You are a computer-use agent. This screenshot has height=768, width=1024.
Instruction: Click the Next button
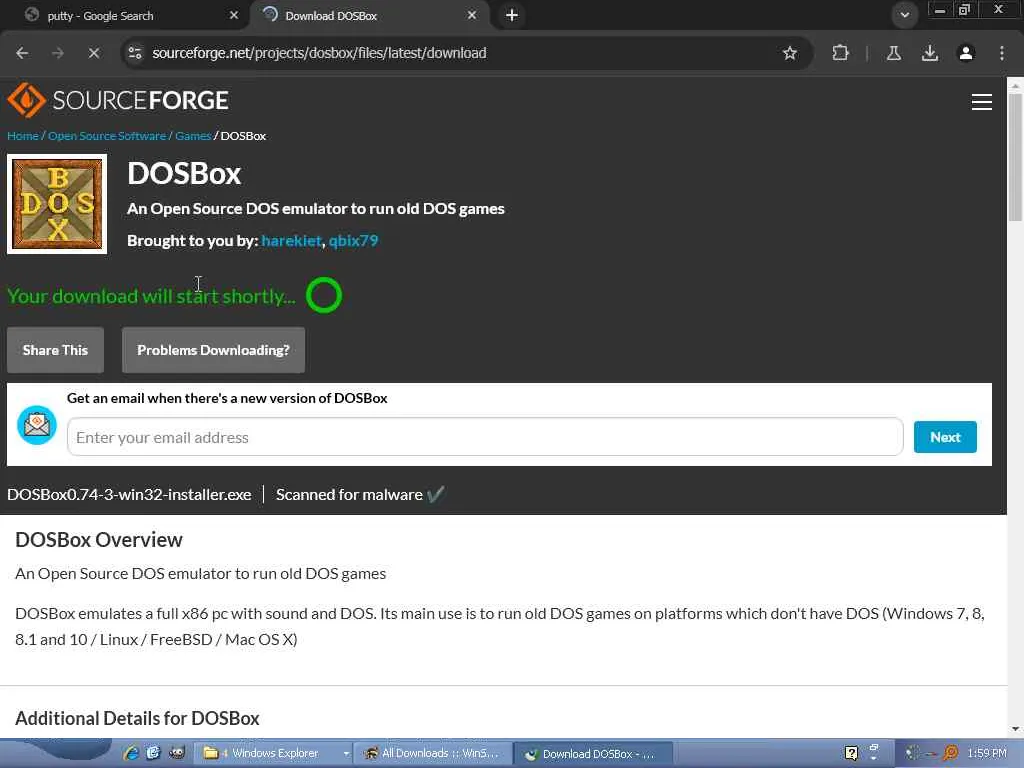[x=945, y=437]
